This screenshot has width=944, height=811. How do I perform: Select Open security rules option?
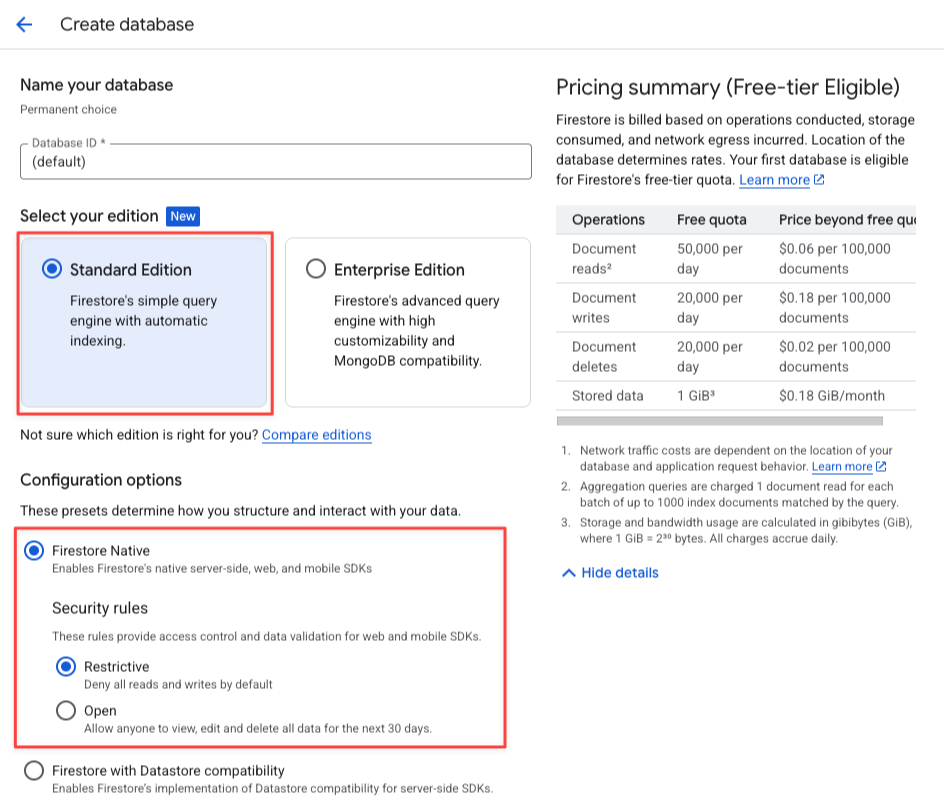pyautogui.click(x=66, y=711)
